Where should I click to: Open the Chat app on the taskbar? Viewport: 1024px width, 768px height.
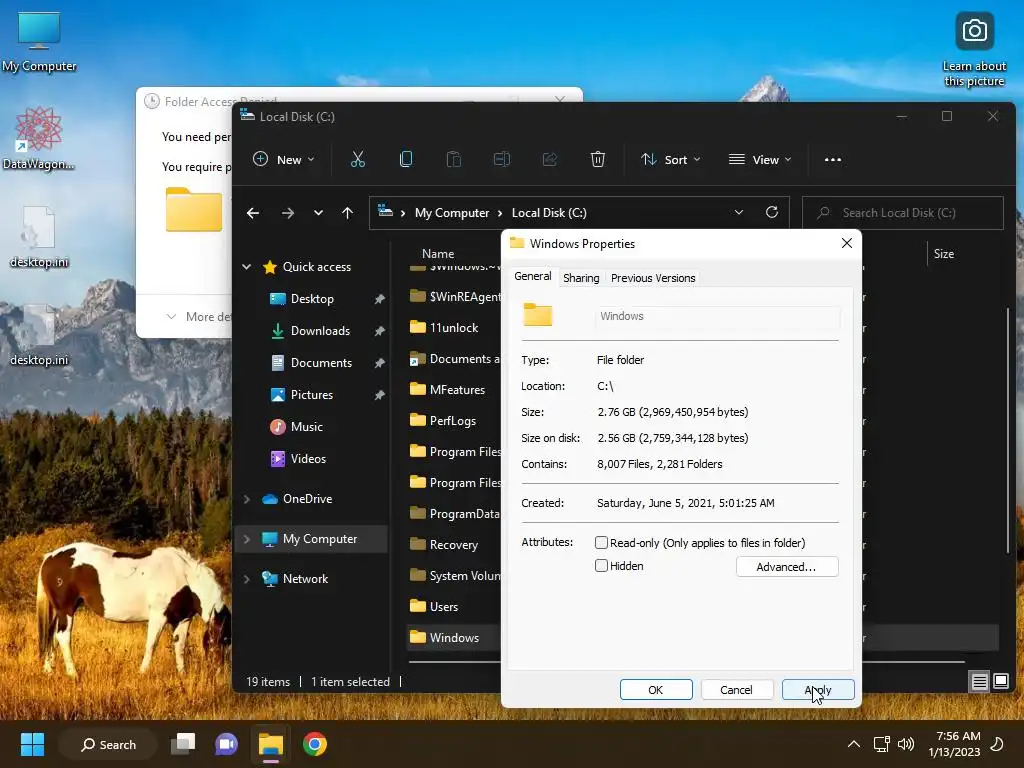[226, 744]
